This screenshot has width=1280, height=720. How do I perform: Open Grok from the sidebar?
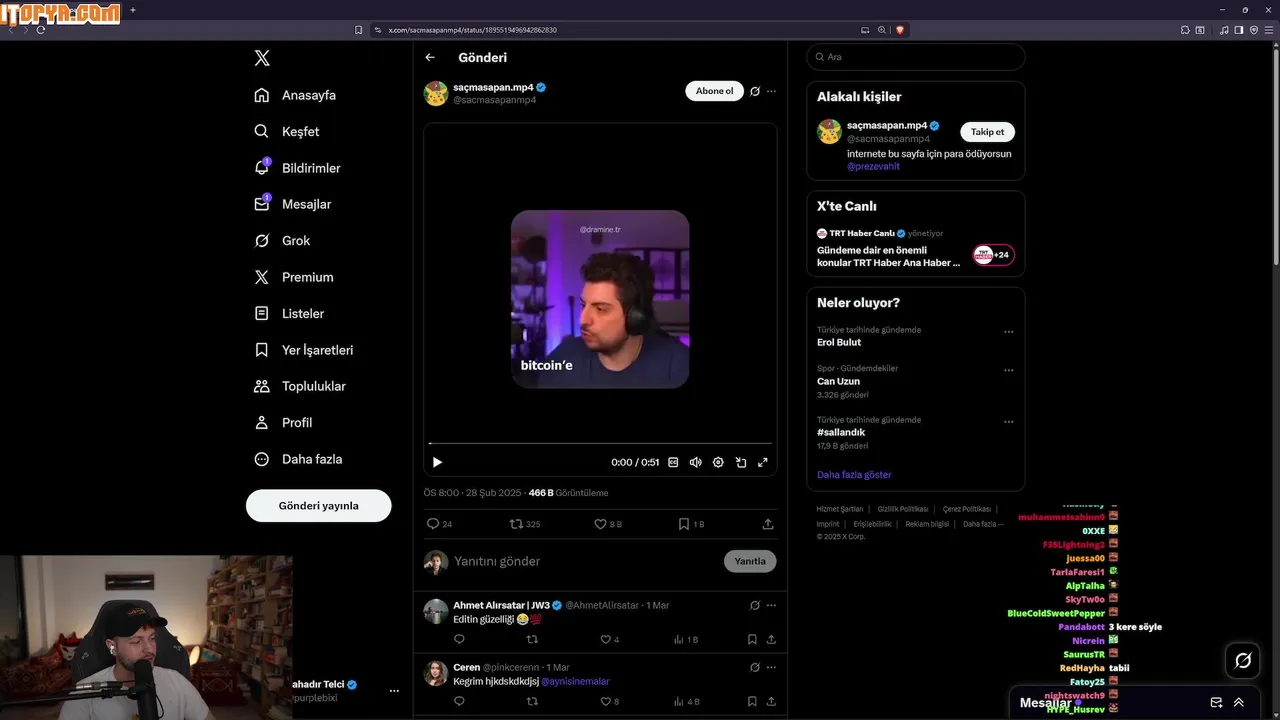(x=282, y=241)
